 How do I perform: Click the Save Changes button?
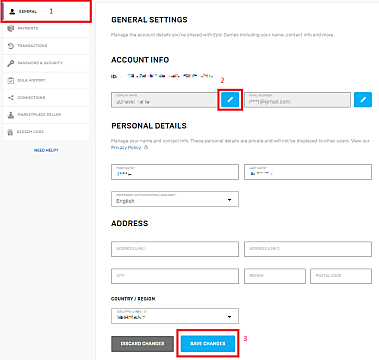[208, 344]
